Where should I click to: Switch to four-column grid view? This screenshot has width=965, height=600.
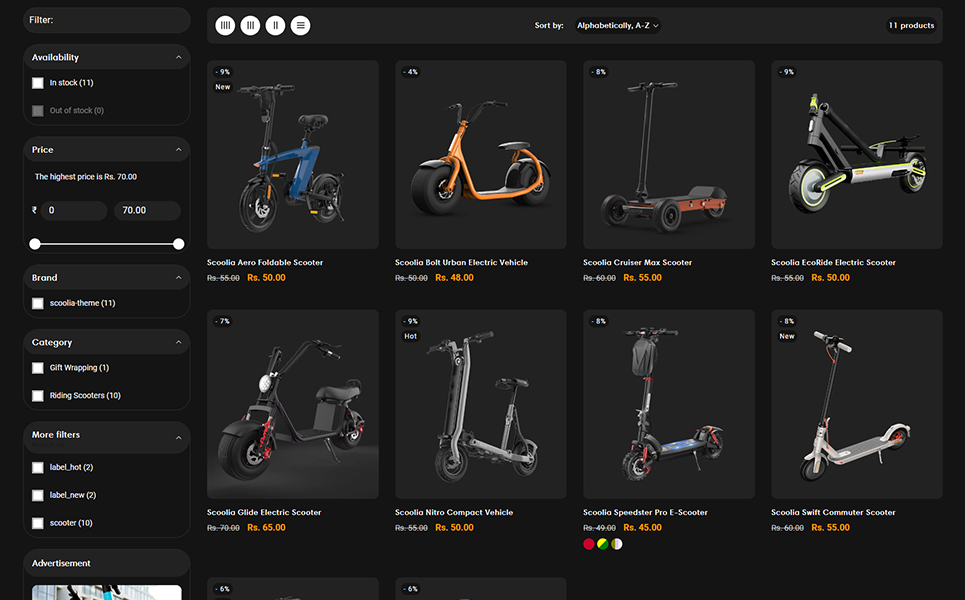pyautogui.click(x=225, y=25)
